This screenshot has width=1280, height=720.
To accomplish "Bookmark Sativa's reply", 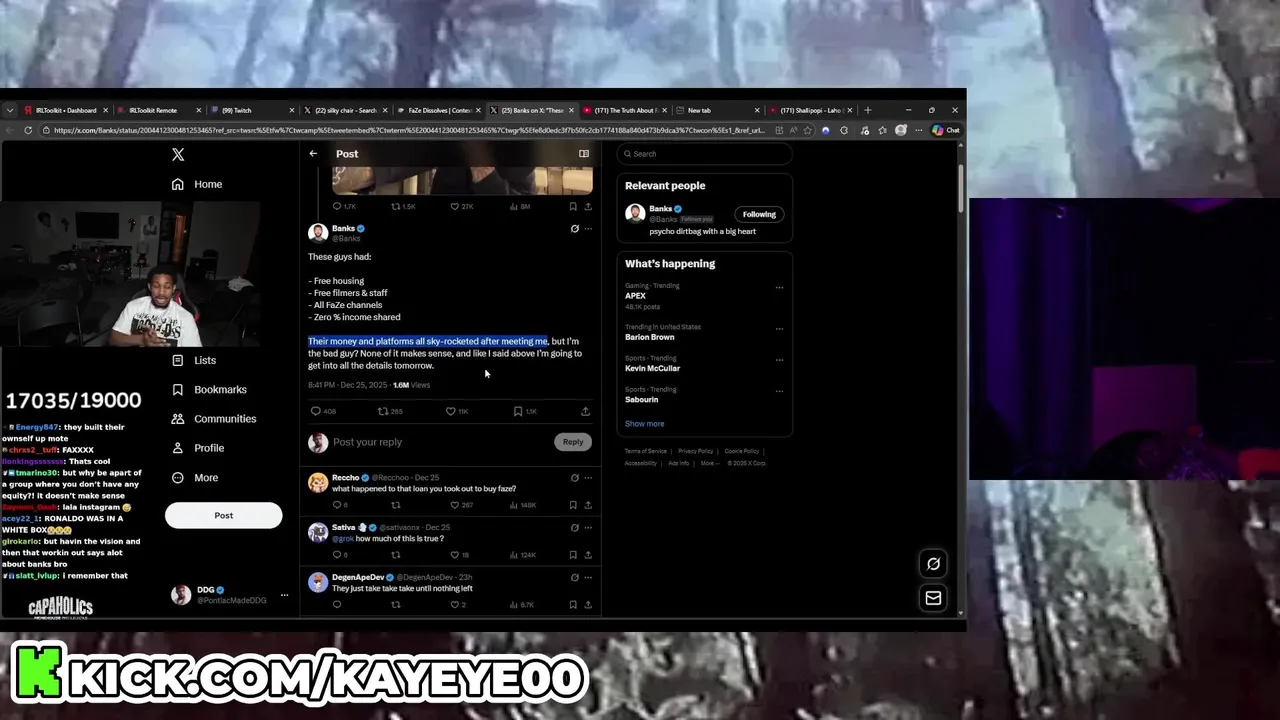I will (x=573, y=555).
